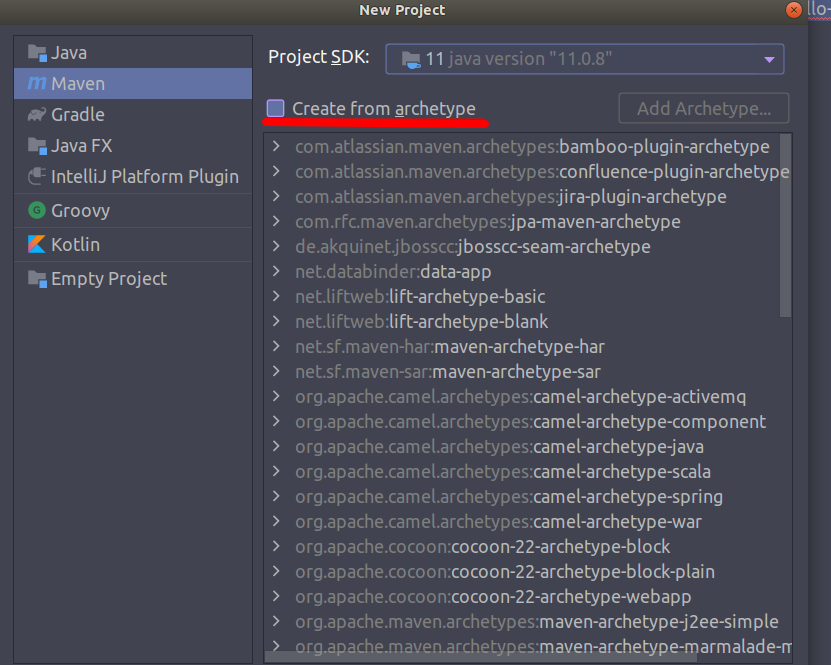Image resolution: width=831 pixels, height=665 pixels.
Task: Click the Java FX folder icon
Action: [x=37, y=146]
